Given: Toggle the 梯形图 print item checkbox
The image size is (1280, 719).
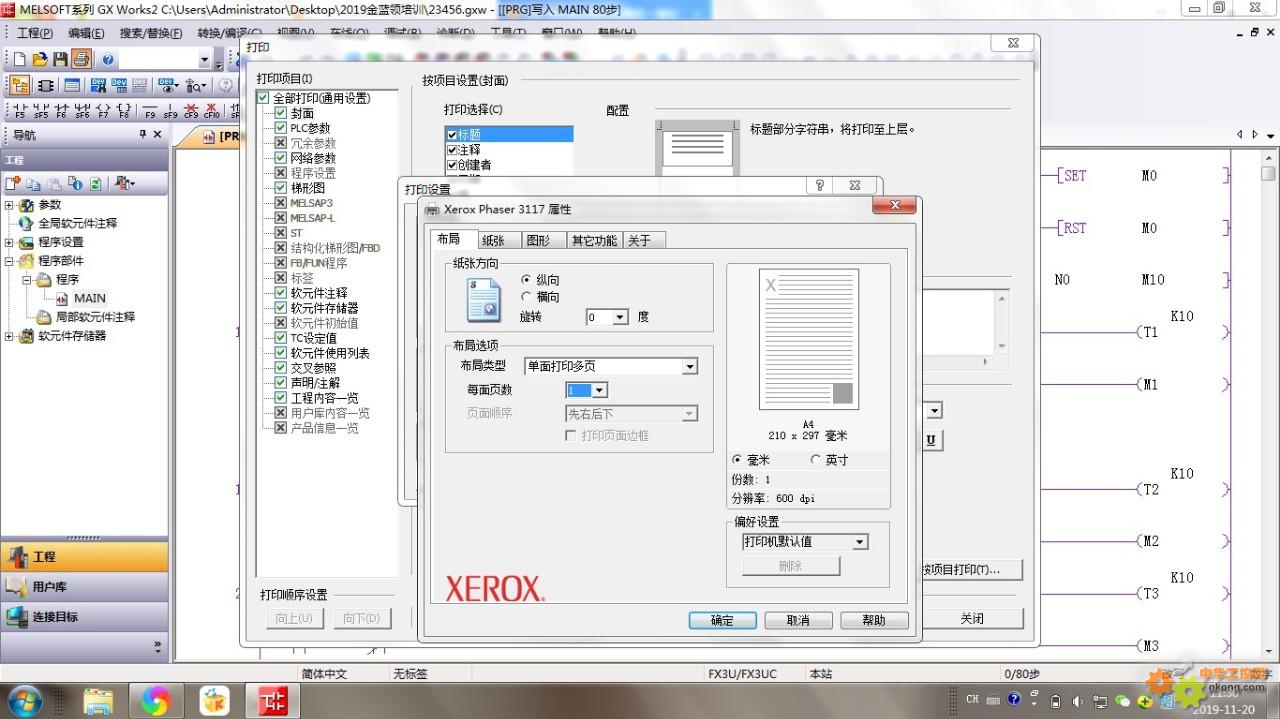Looking at the screenshot, I should point(281,188).
